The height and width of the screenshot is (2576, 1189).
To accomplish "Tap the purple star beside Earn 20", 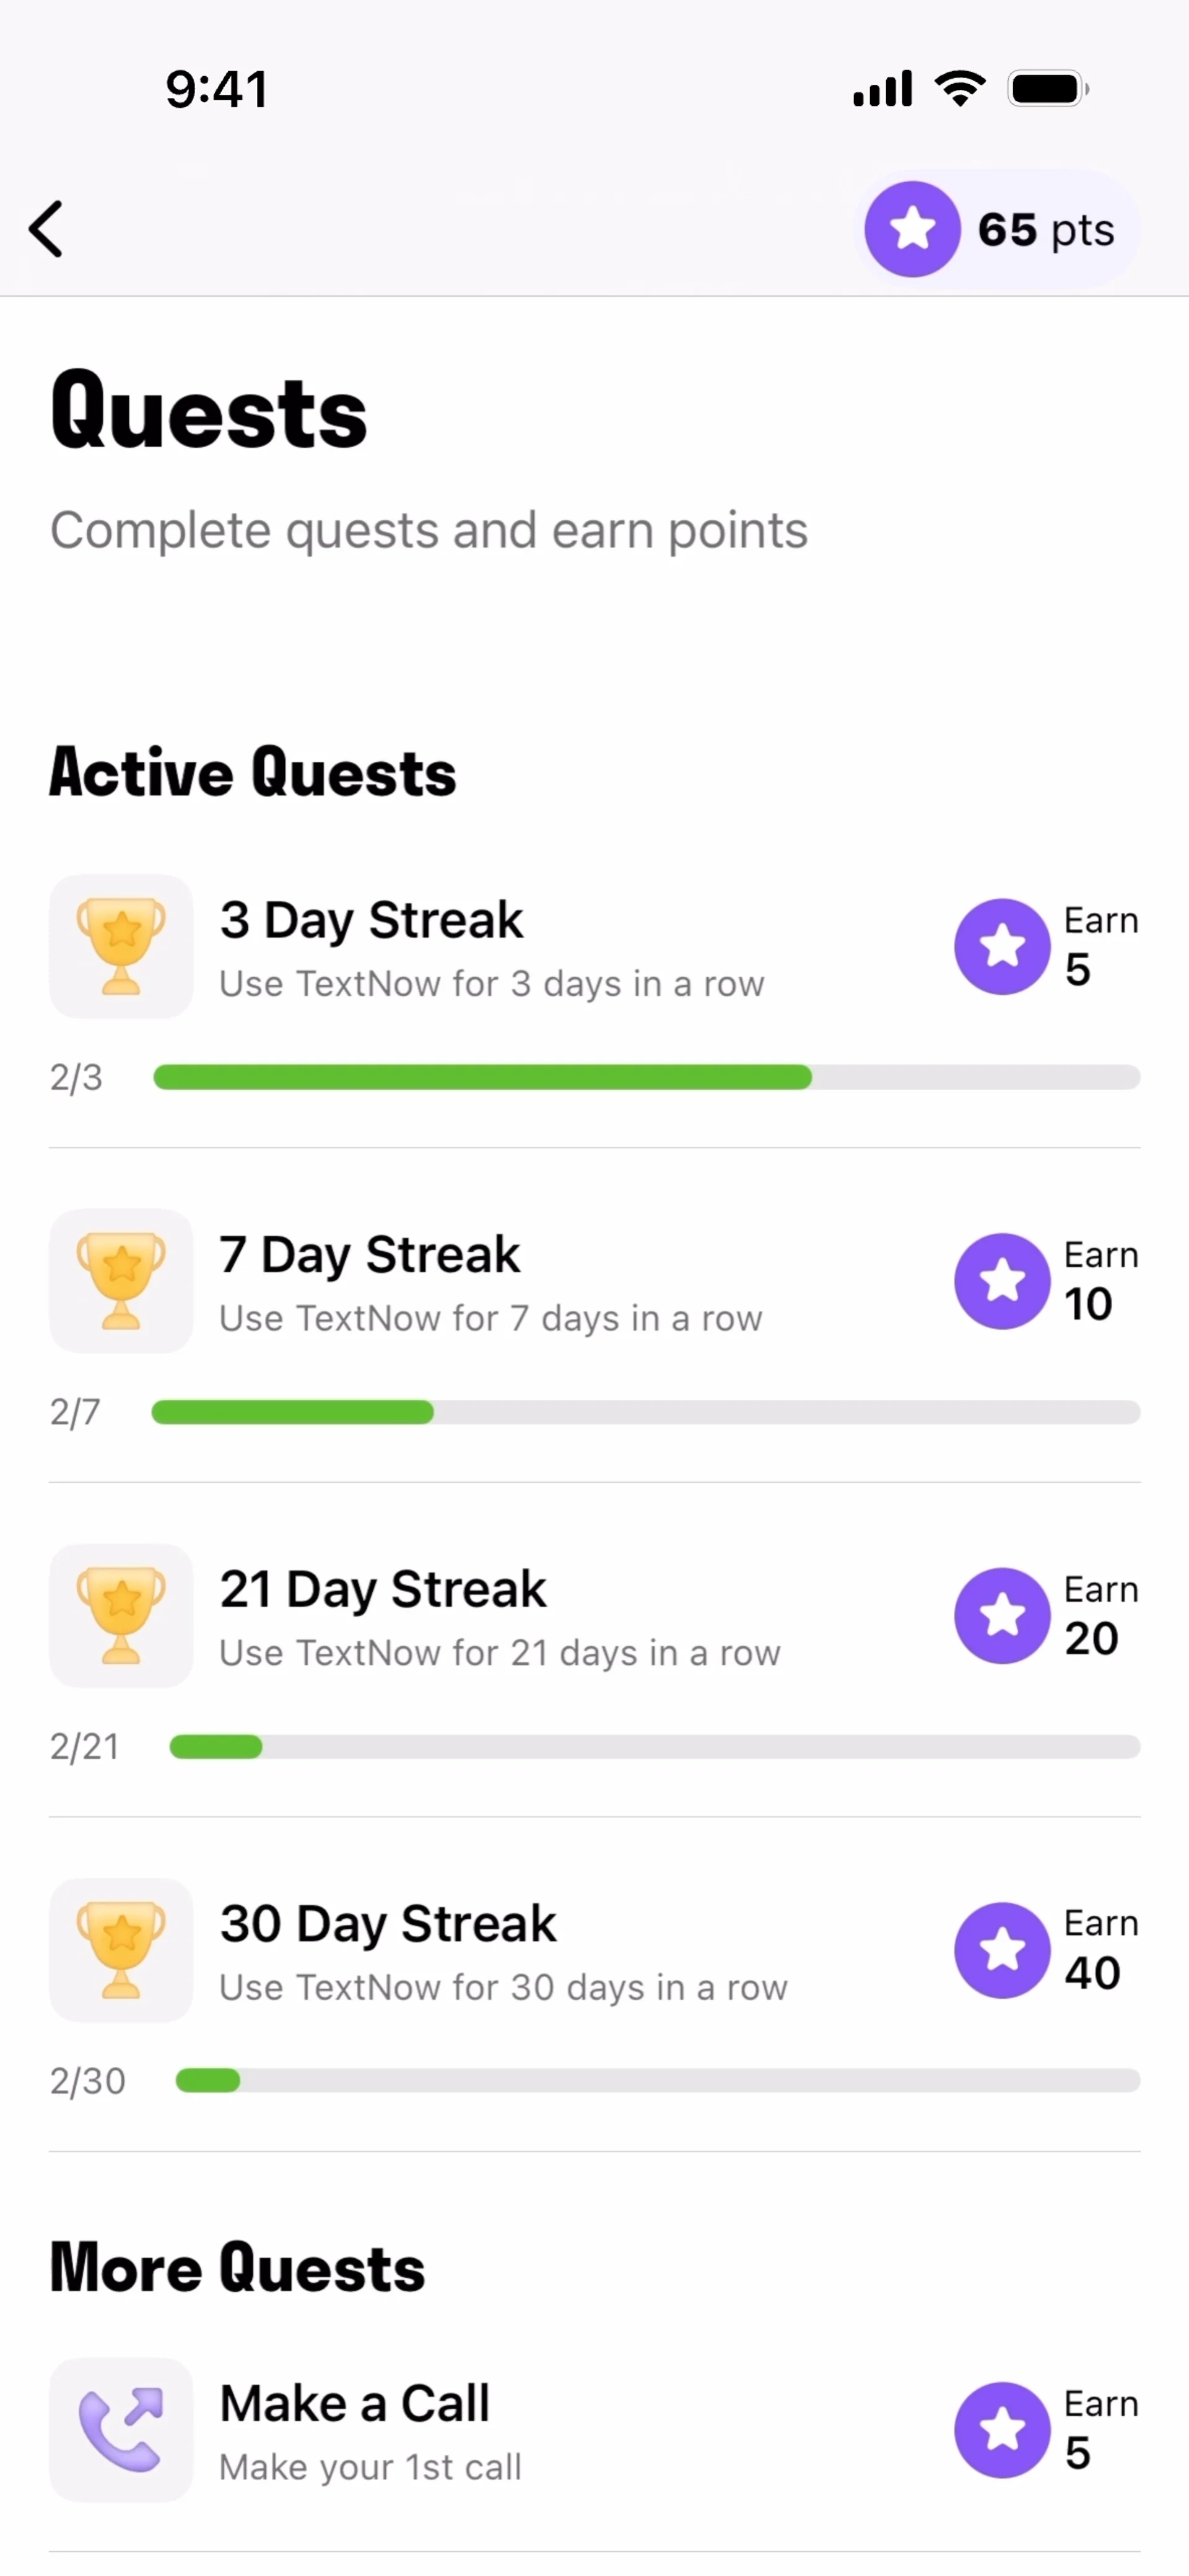I will 1002,1616.
